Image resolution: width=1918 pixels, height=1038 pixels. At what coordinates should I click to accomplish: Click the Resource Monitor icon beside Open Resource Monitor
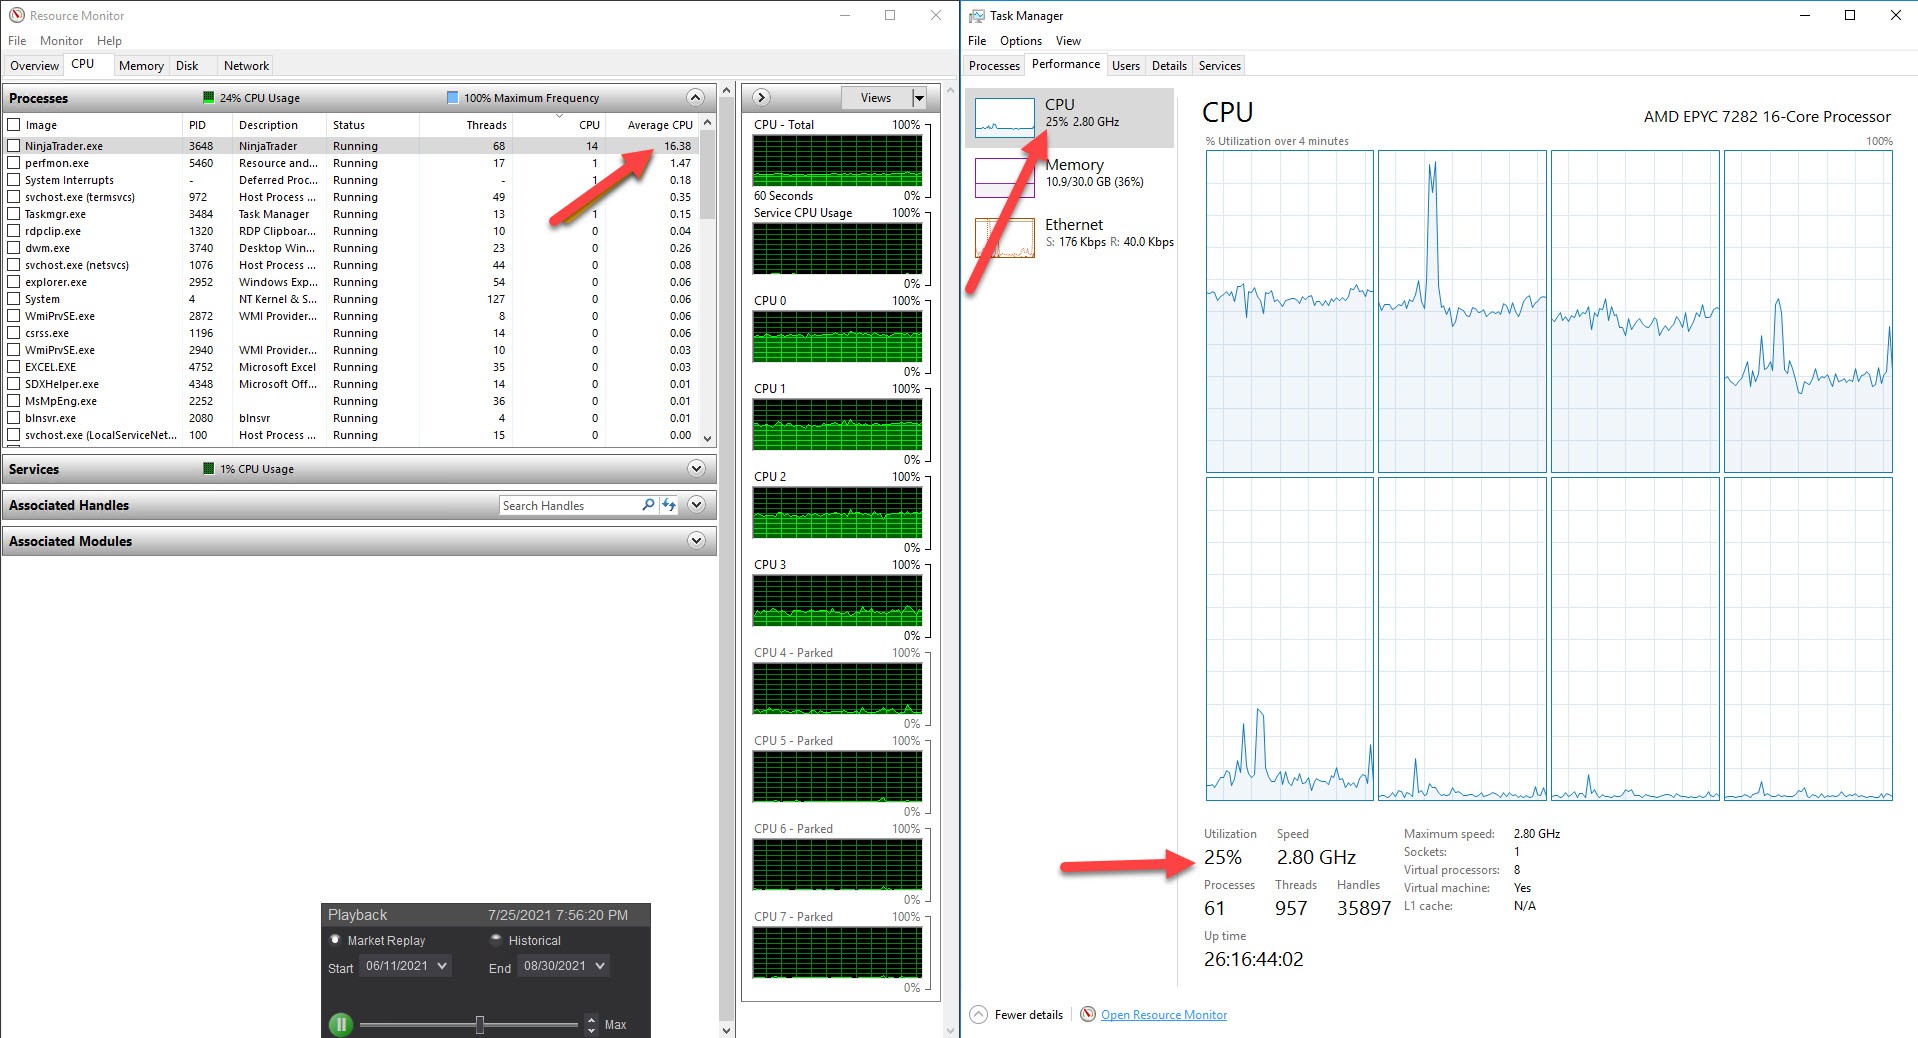tap(1088, 1014)
